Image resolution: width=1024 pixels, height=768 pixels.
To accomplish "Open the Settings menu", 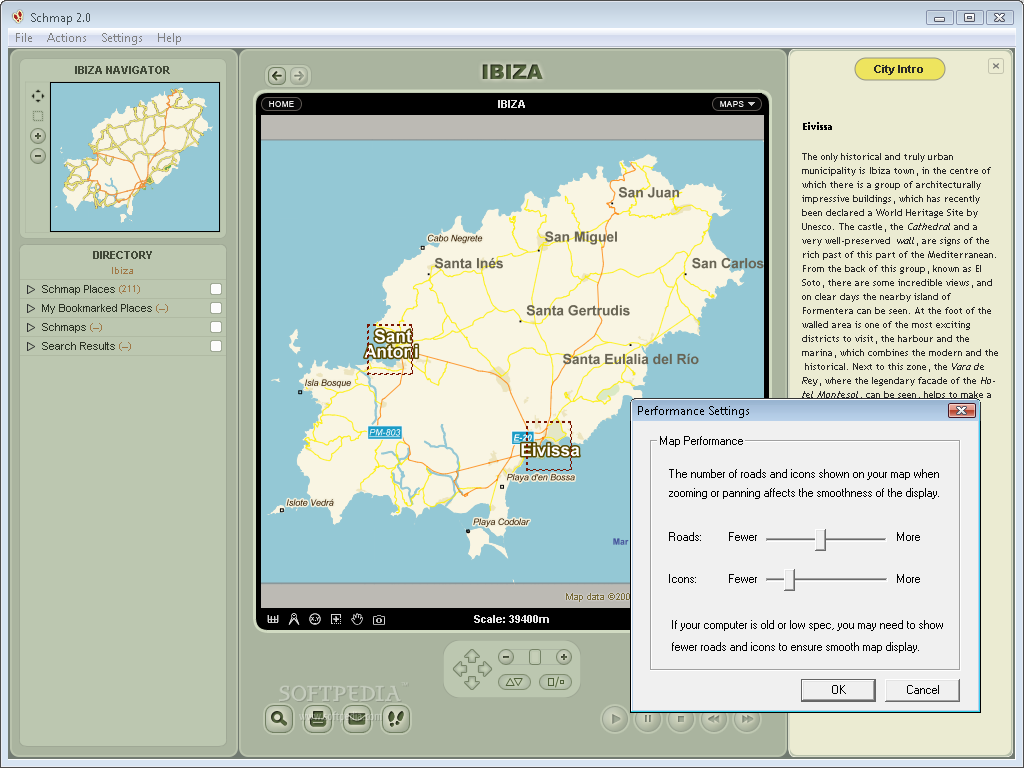I will pos(122,38).
